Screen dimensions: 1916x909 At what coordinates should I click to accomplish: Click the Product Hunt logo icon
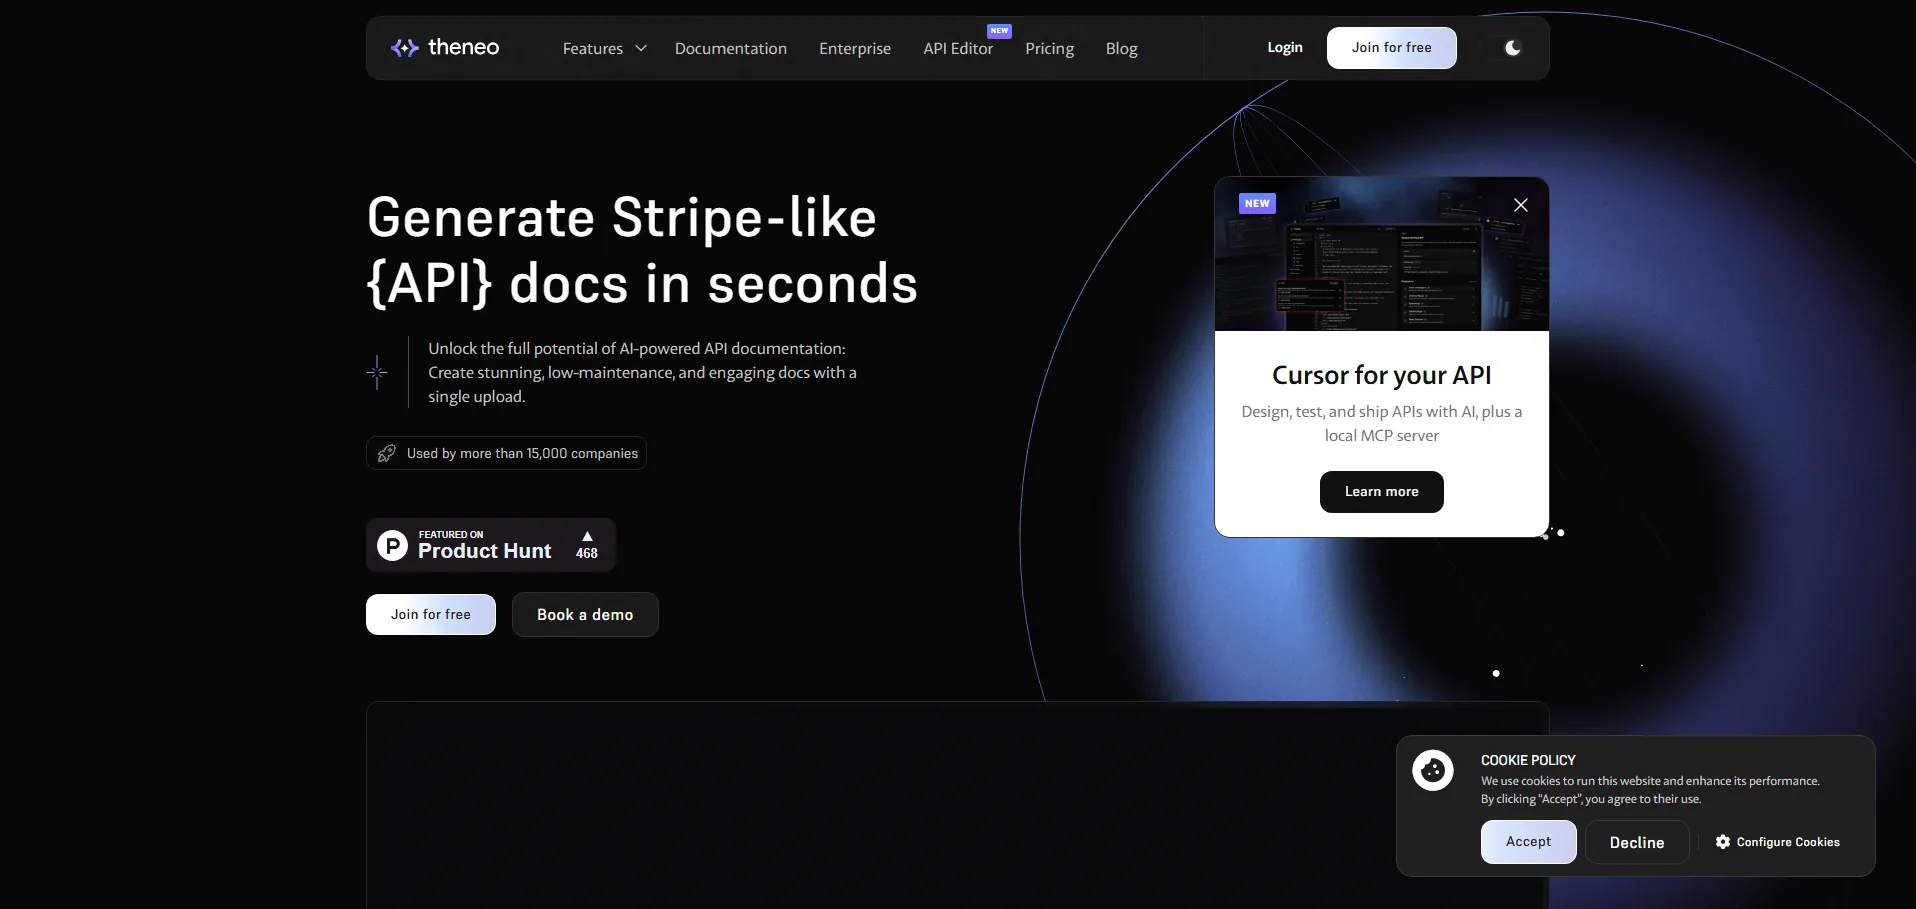tap(392, 545)
